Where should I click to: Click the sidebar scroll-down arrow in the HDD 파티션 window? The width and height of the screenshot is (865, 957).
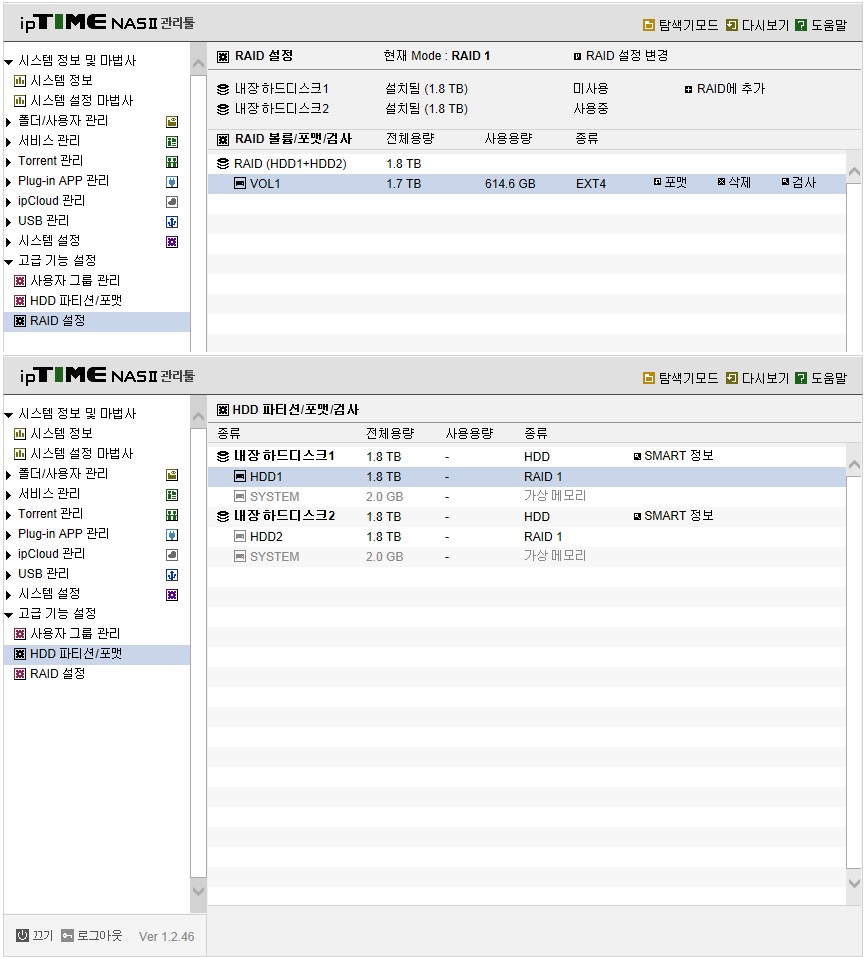pos(198,891)
